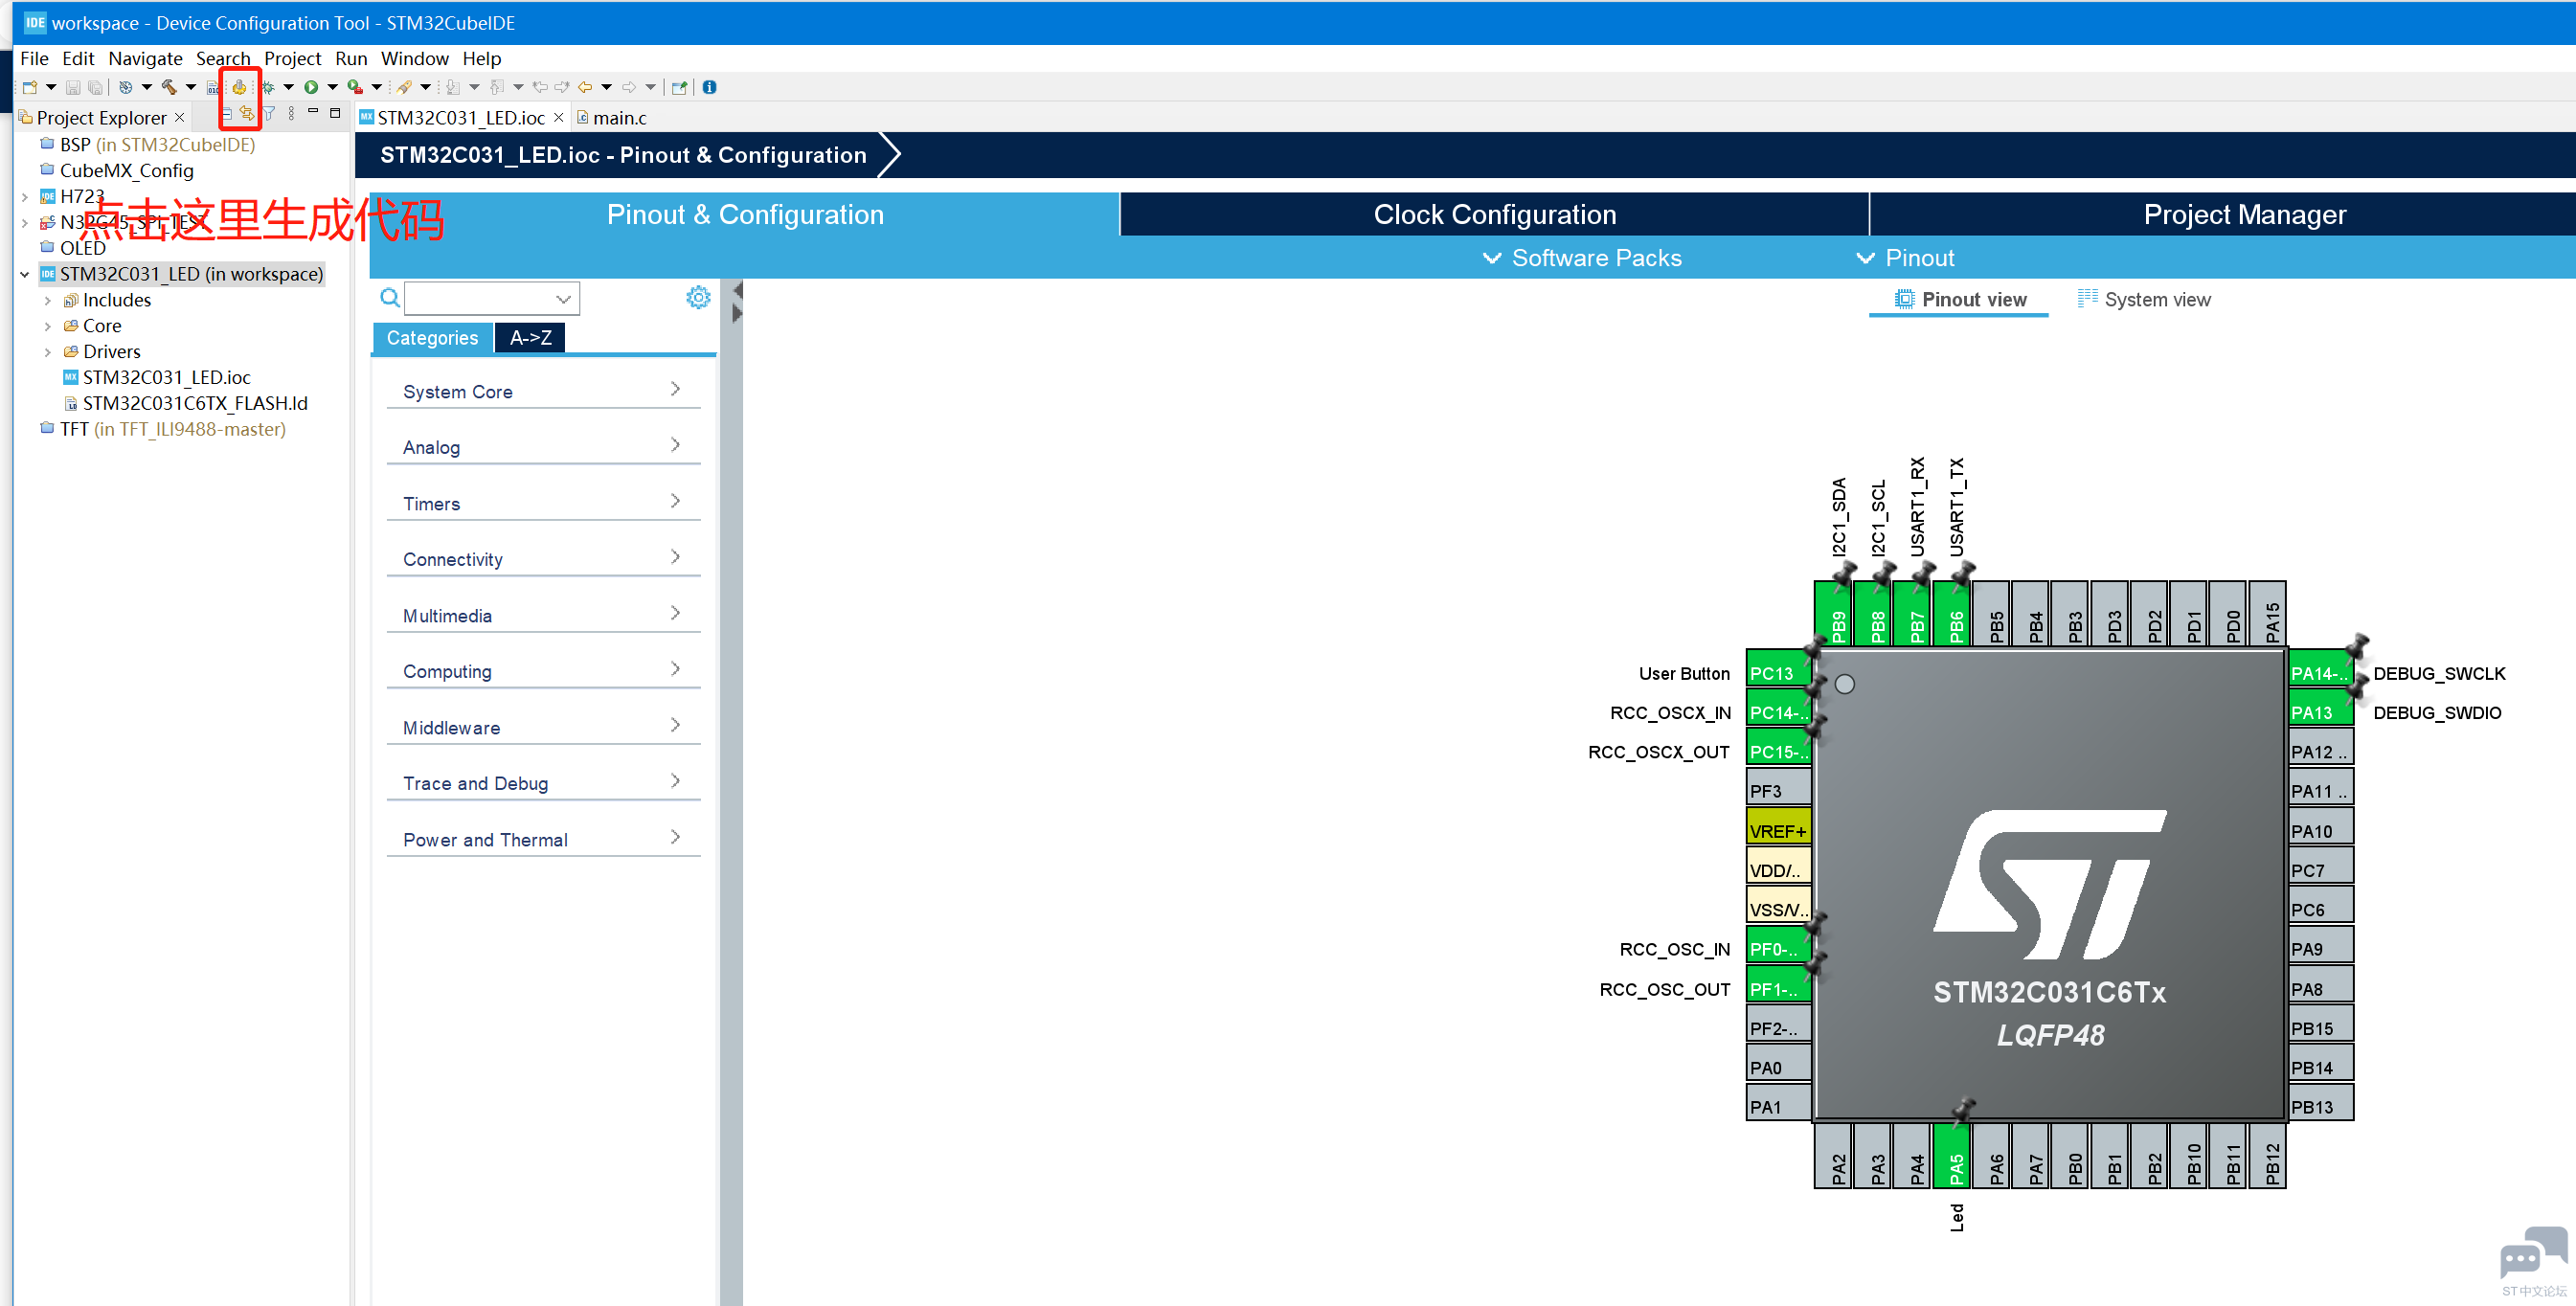Maximize the Project Explorer panel
The width and height of the screenshot is (2576, 1306).
[x=335, y=113]
